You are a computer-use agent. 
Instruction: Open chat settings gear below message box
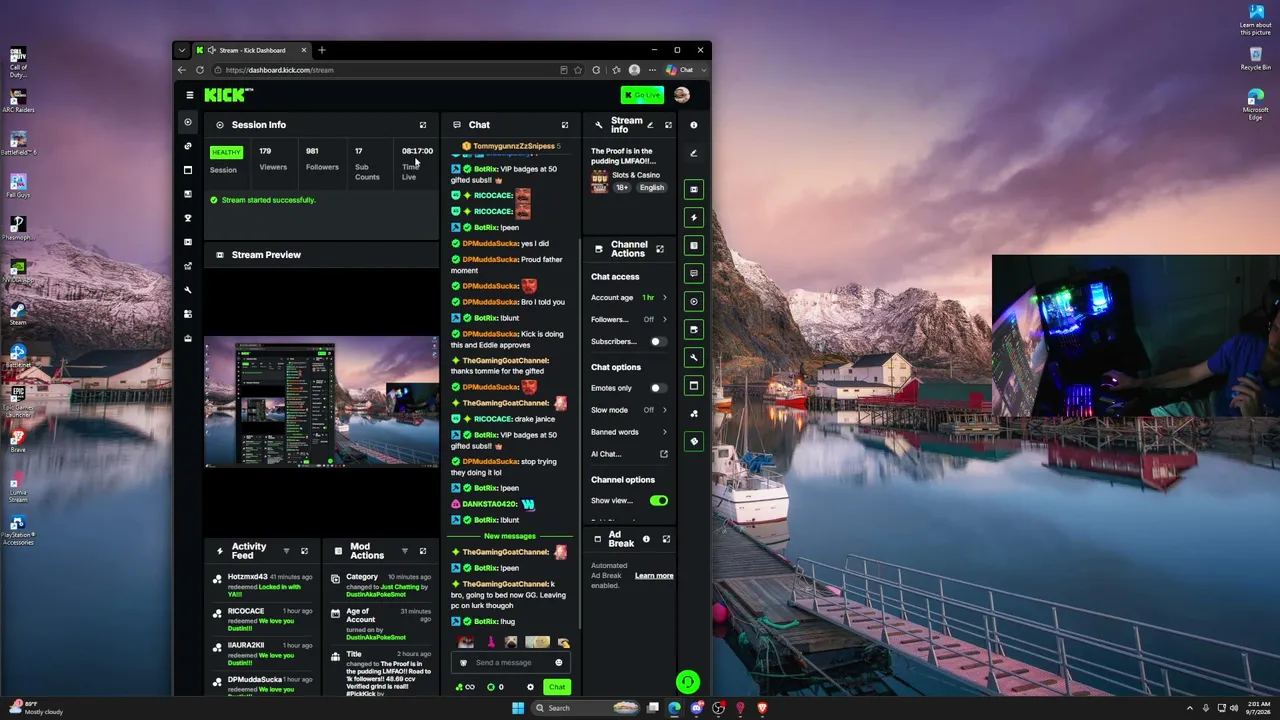(x=530, y=687)
